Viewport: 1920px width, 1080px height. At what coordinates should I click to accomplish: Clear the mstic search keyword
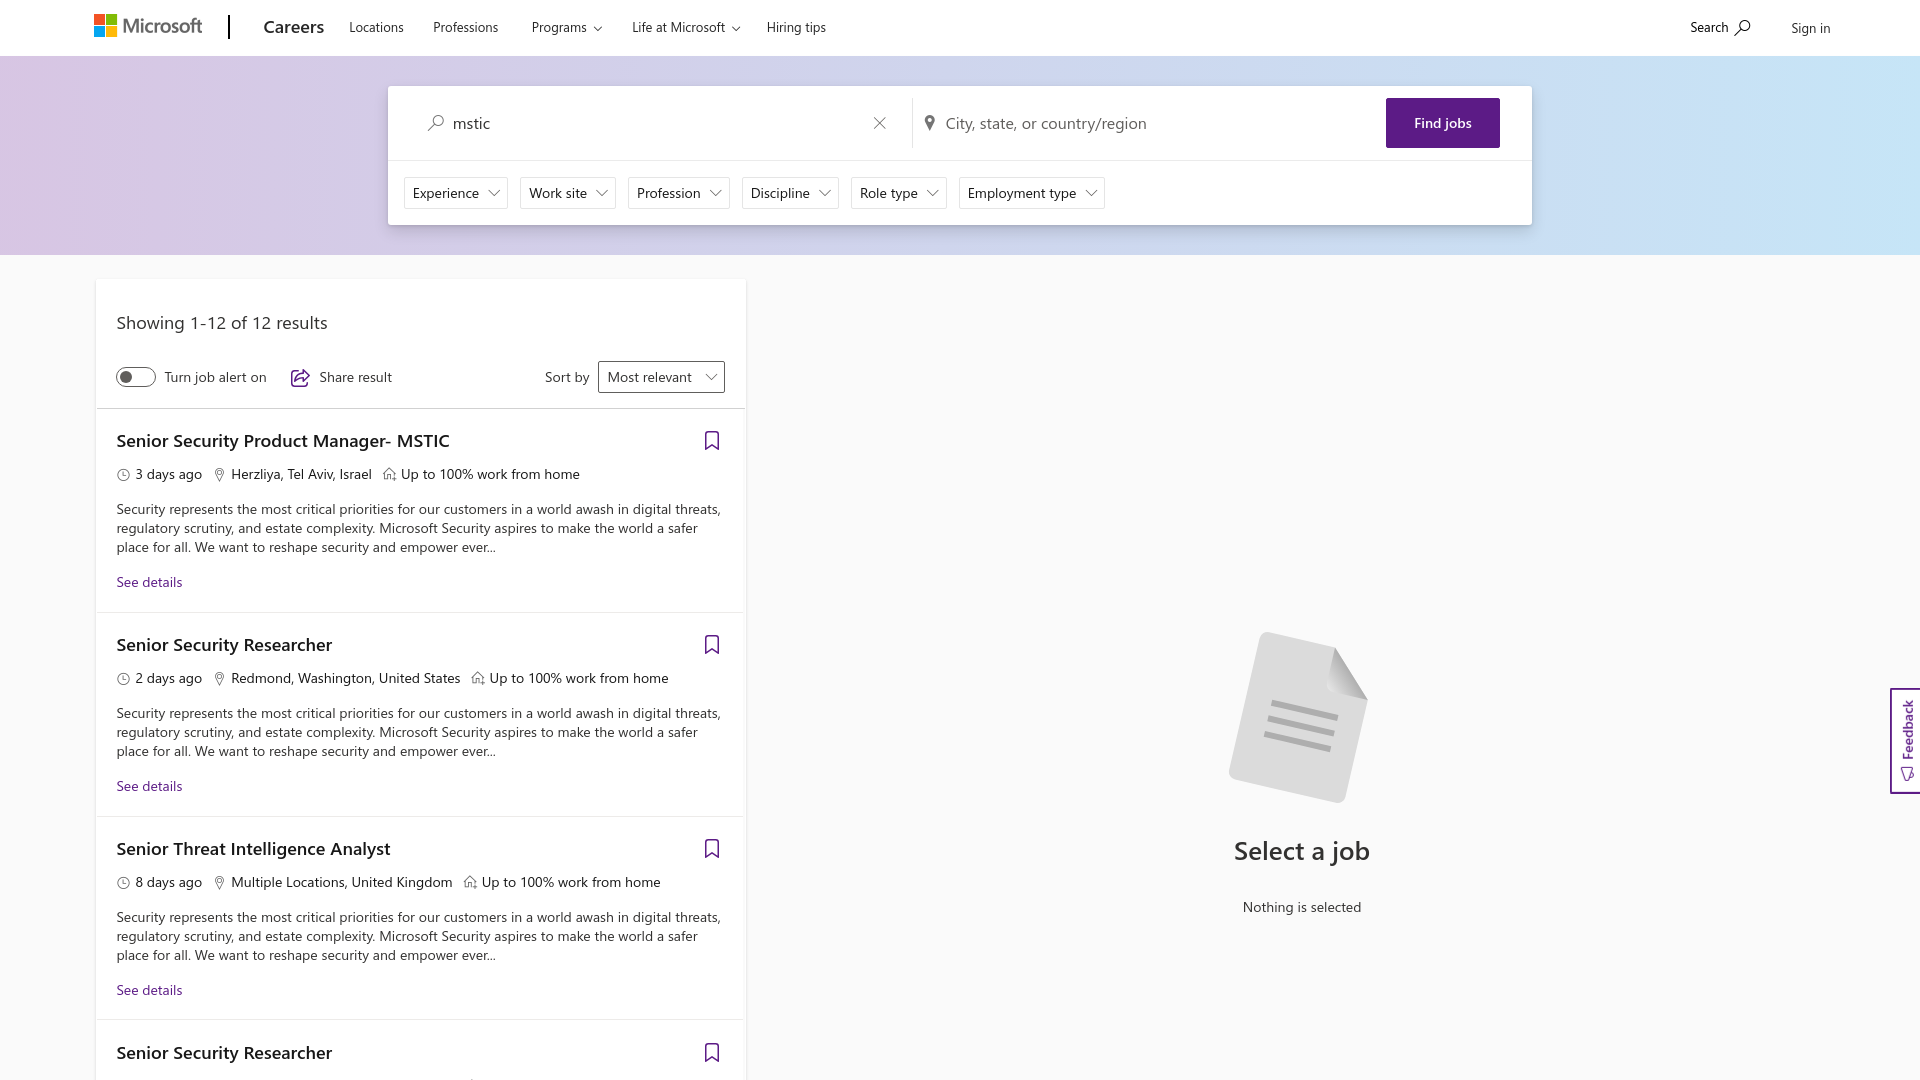point(880,123)
